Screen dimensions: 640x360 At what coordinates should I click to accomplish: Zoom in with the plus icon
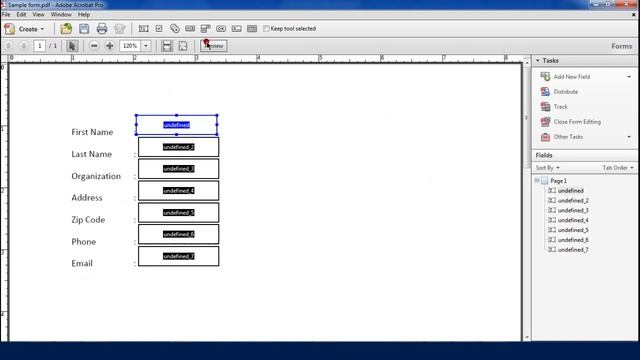coord(109,46)
